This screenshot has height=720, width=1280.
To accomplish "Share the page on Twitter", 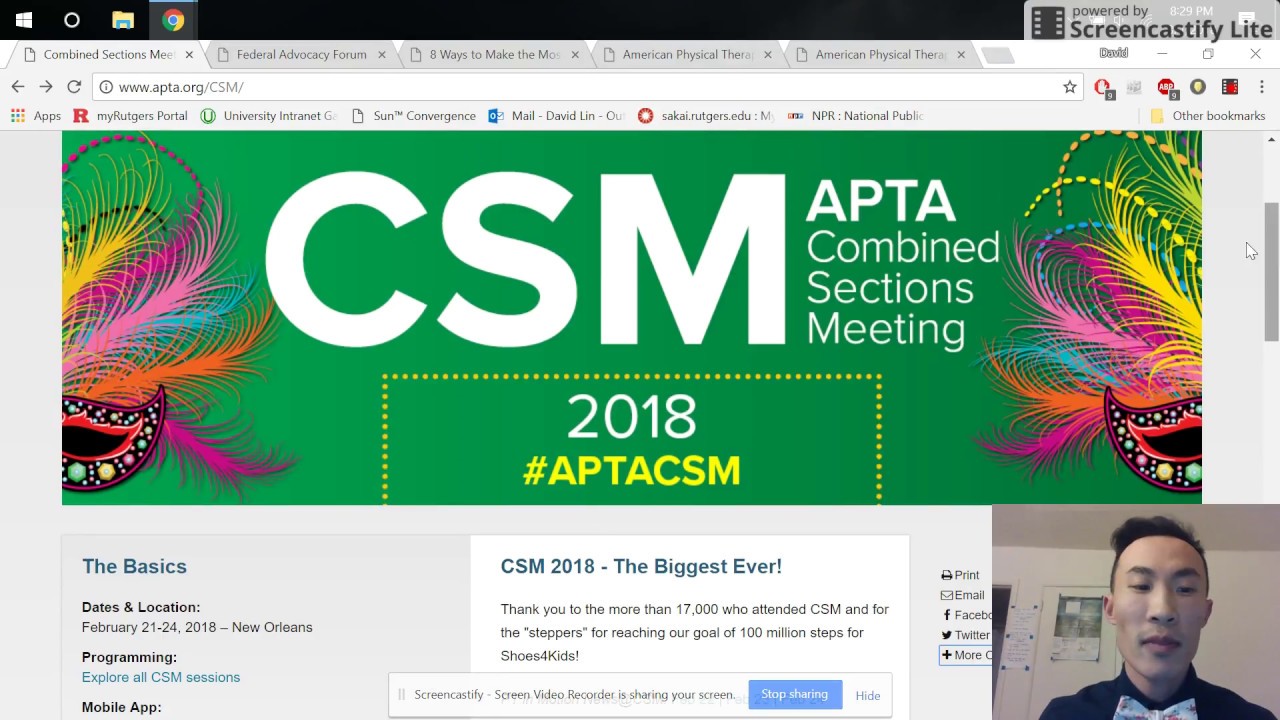I will click(965, 635).
